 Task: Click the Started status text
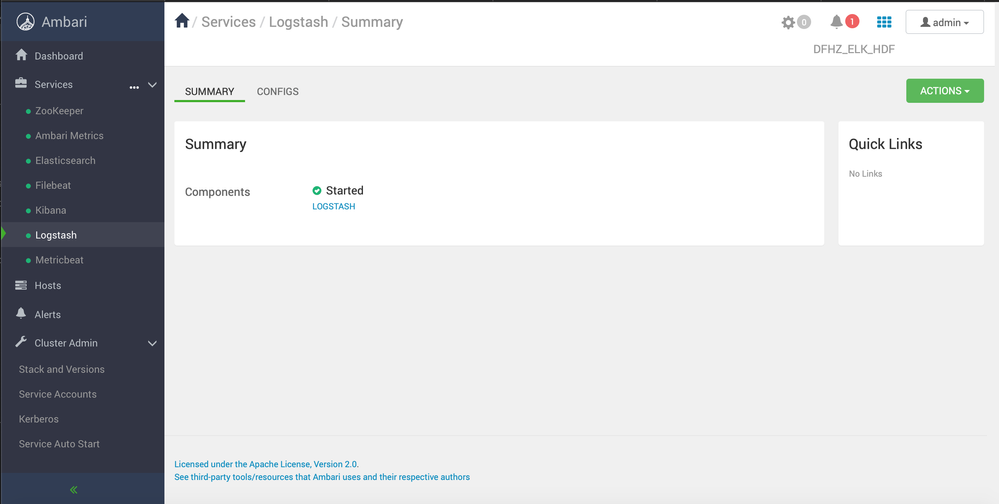click(x=345, y=191)
